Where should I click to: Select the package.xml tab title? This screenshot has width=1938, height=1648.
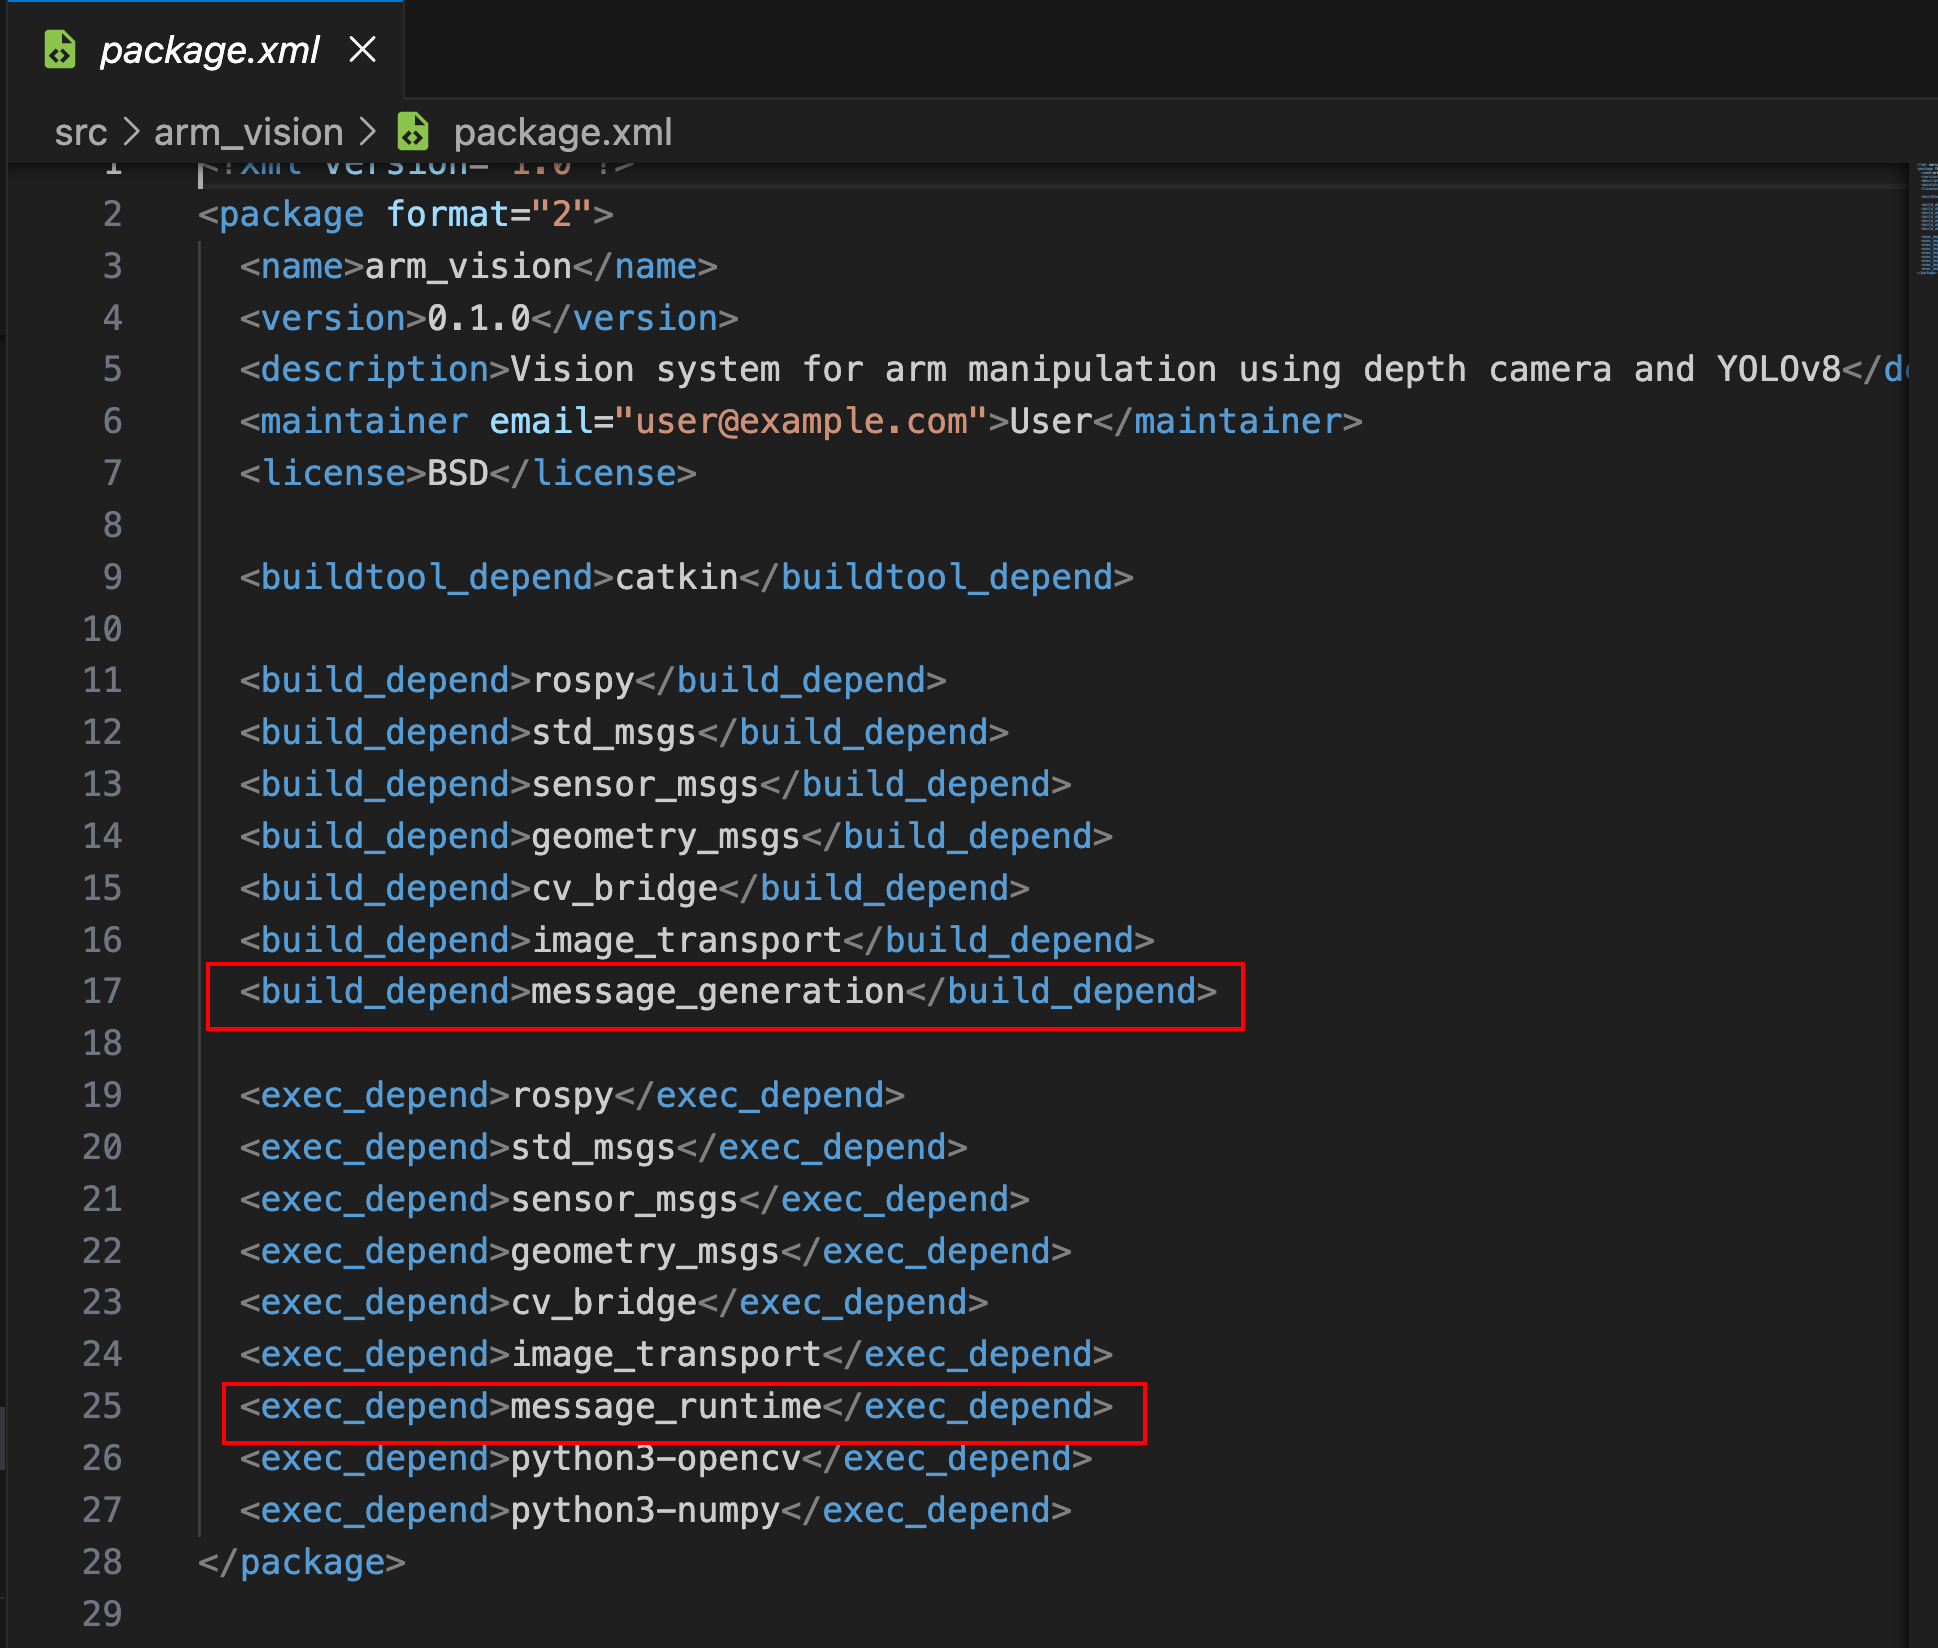pyautogui.click(x=210, y=49)
